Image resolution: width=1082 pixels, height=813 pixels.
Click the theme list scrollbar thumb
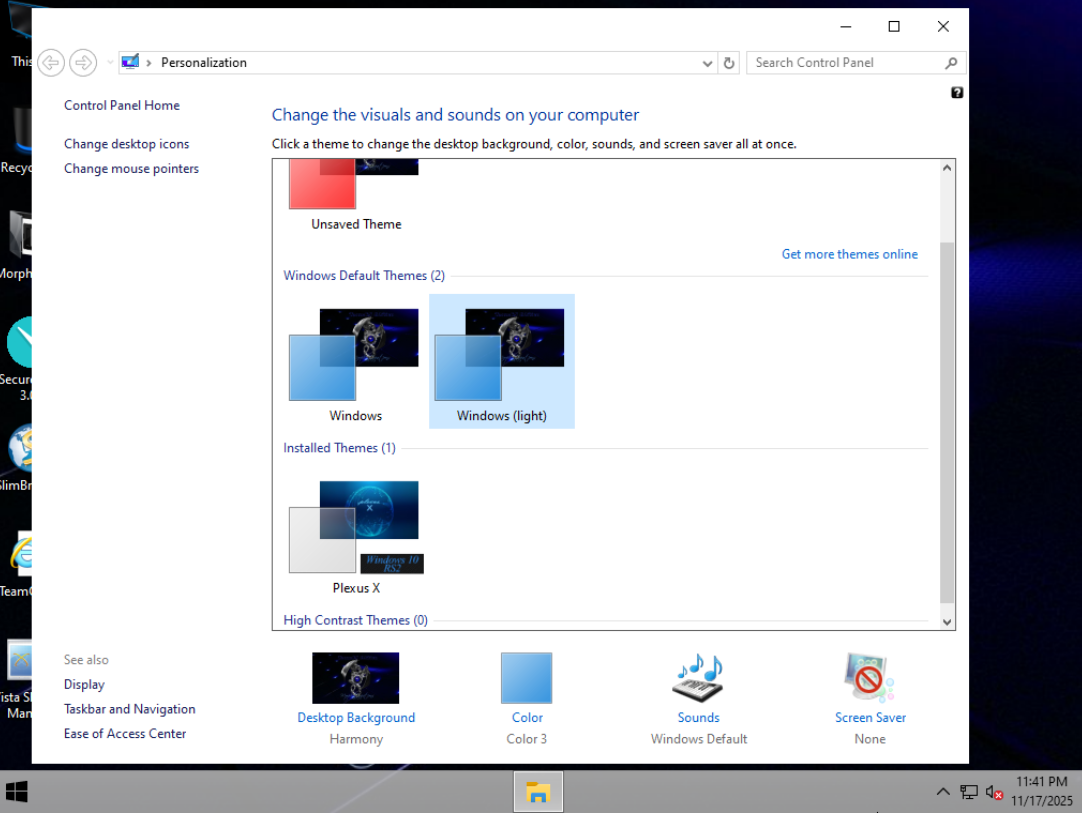click(x=947, y=422)
